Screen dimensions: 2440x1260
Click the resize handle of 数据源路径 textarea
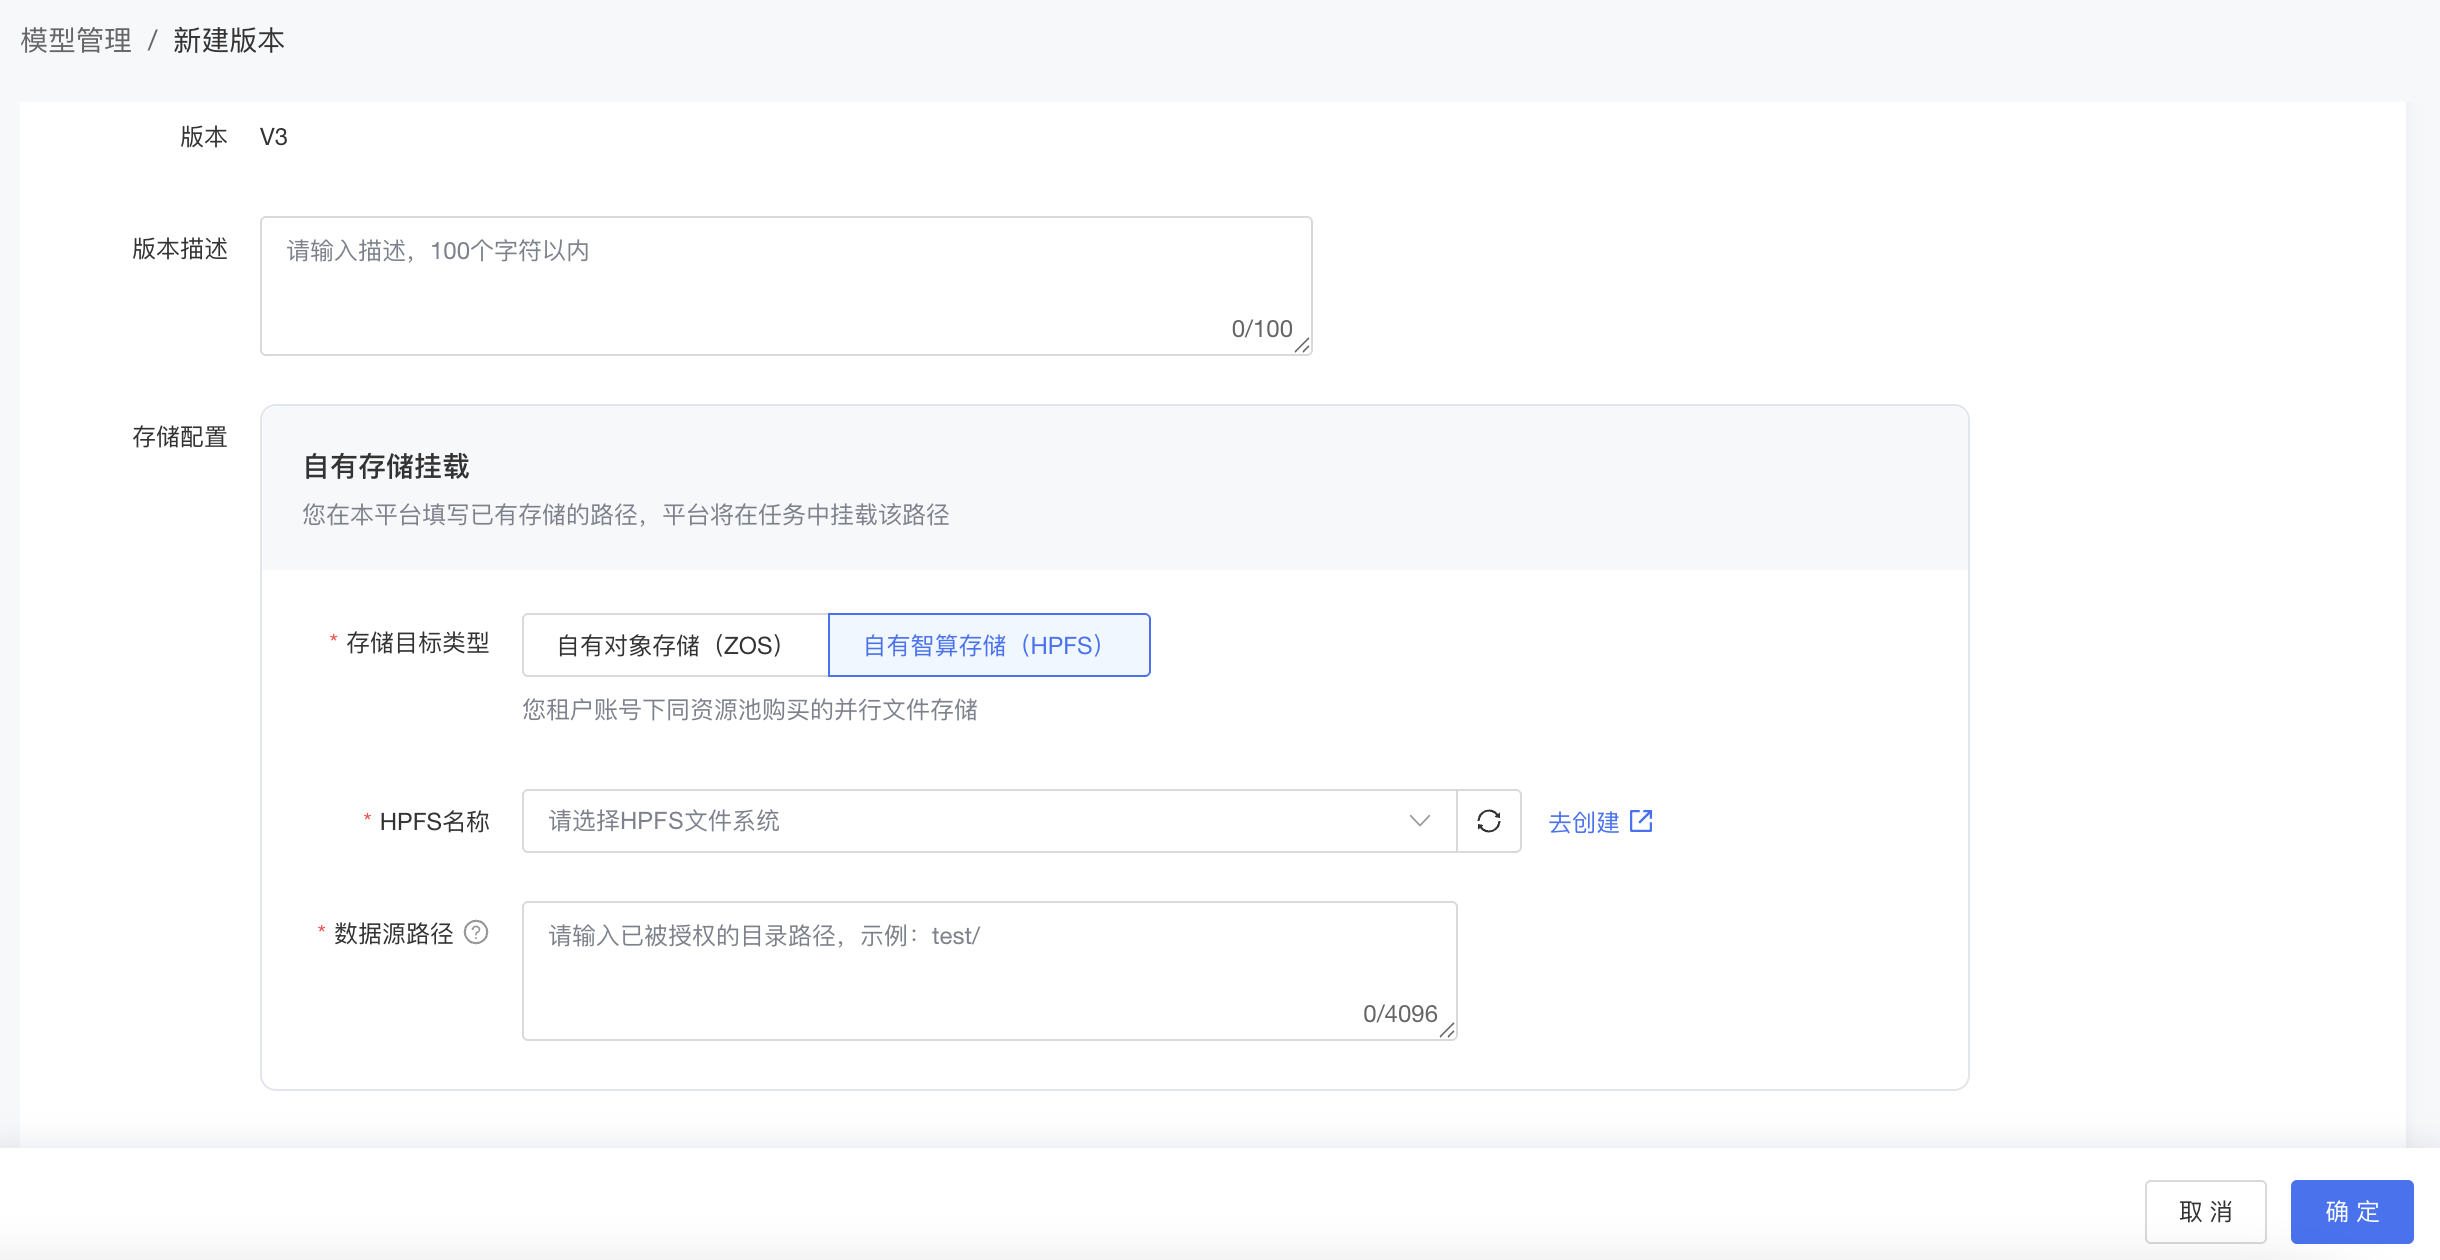click(x=1447, y=1030)
